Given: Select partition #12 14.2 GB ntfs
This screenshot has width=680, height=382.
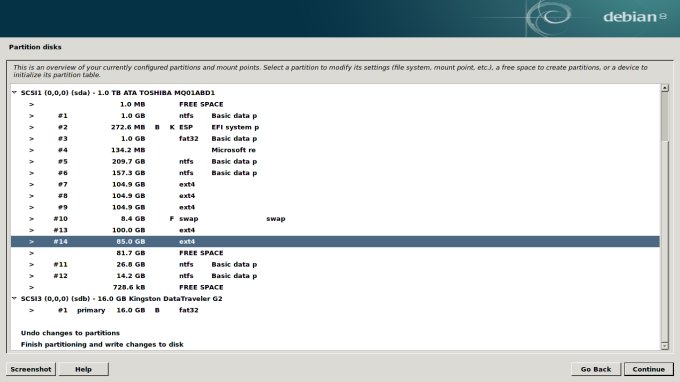Looking at the screenshot, I should pyautogui.click(x=335, y=276).
